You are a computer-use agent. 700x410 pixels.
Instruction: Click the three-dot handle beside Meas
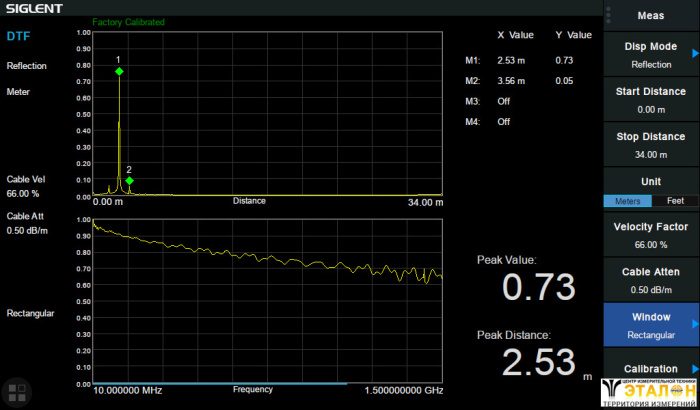(608, 15)
